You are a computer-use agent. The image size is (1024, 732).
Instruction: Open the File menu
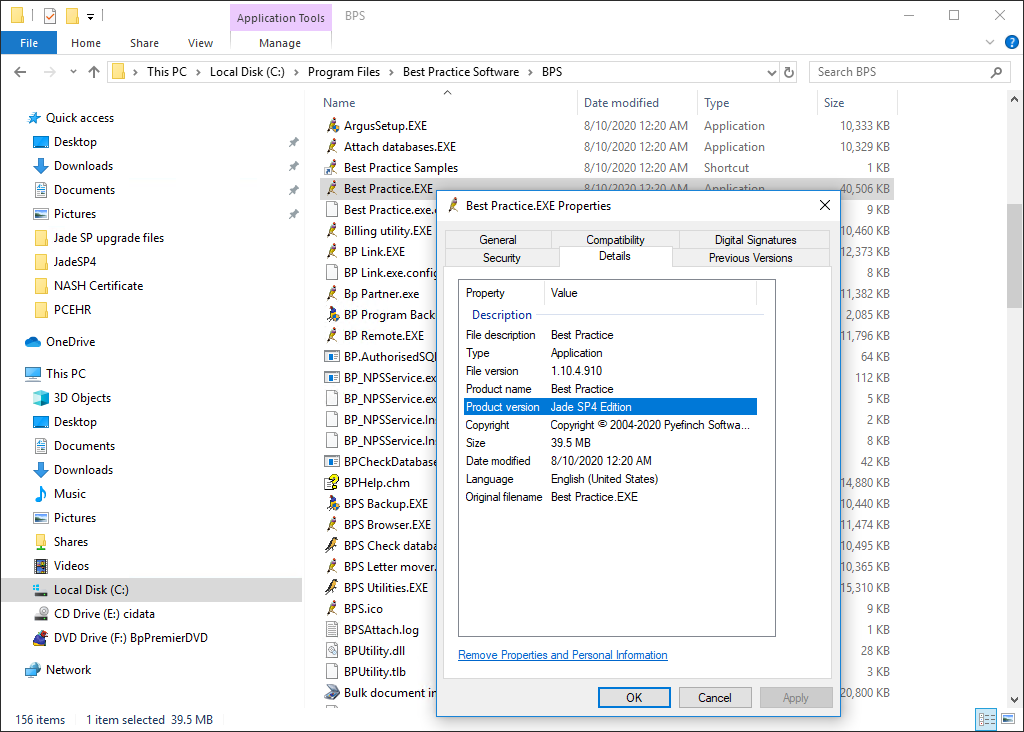pos(29,43)
